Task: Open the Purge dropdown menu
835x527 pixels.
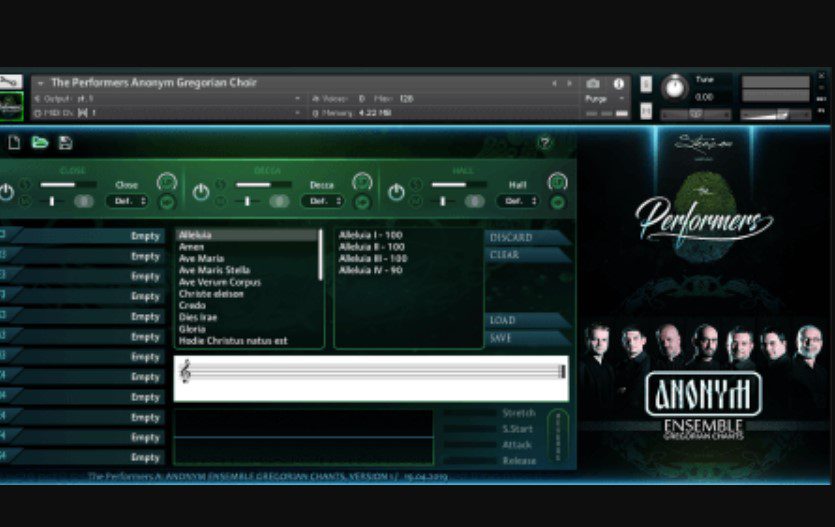Action: 604,99
